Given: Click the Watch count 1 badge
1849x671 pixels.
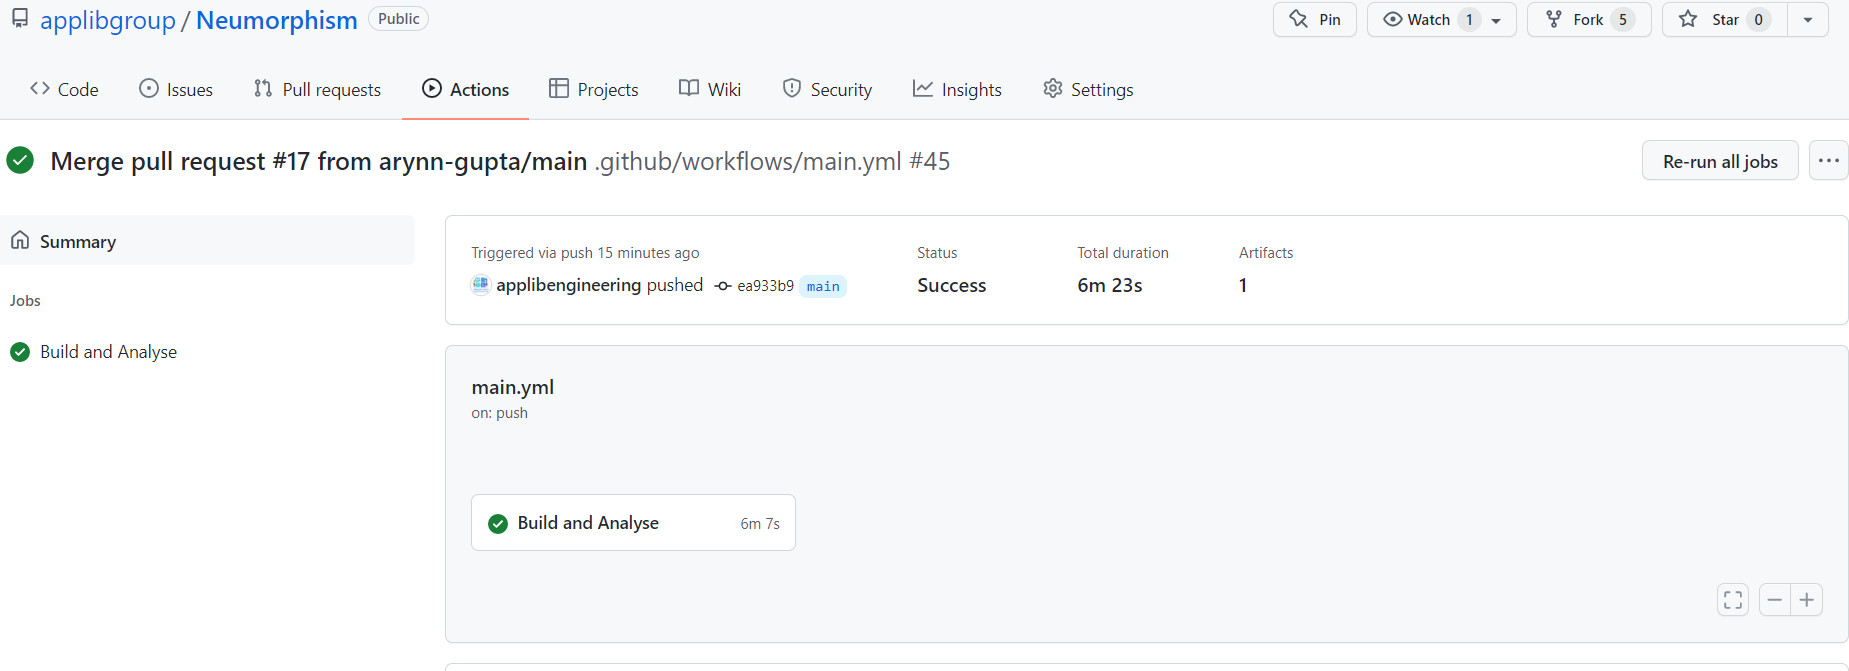Looking at the screenshot, I should (1469, 20).
